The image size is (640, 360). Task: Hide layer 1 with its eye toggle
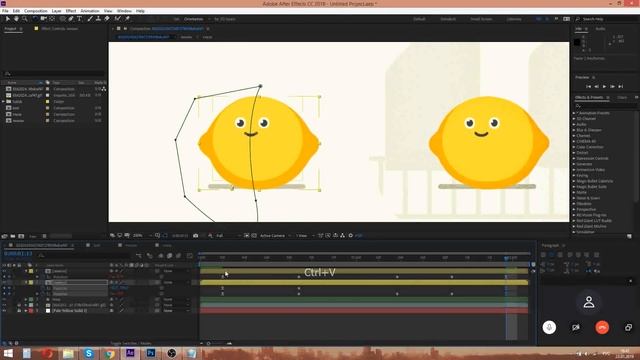[x=4, y=271]
